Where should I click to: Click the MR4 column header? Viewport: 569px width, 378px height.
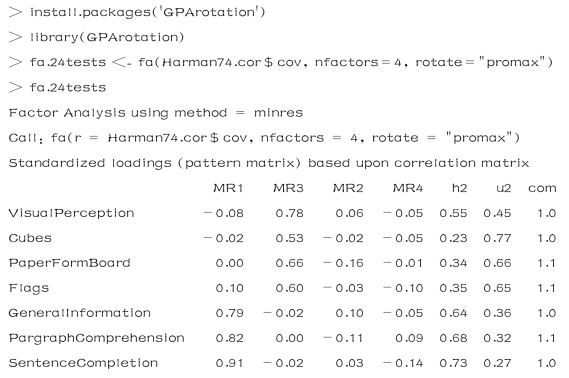point(408,188)
